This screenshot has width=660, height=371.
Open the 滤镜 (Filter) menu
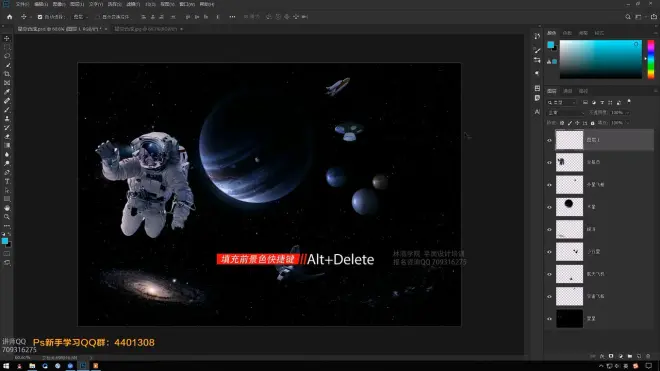coord(133,4)
